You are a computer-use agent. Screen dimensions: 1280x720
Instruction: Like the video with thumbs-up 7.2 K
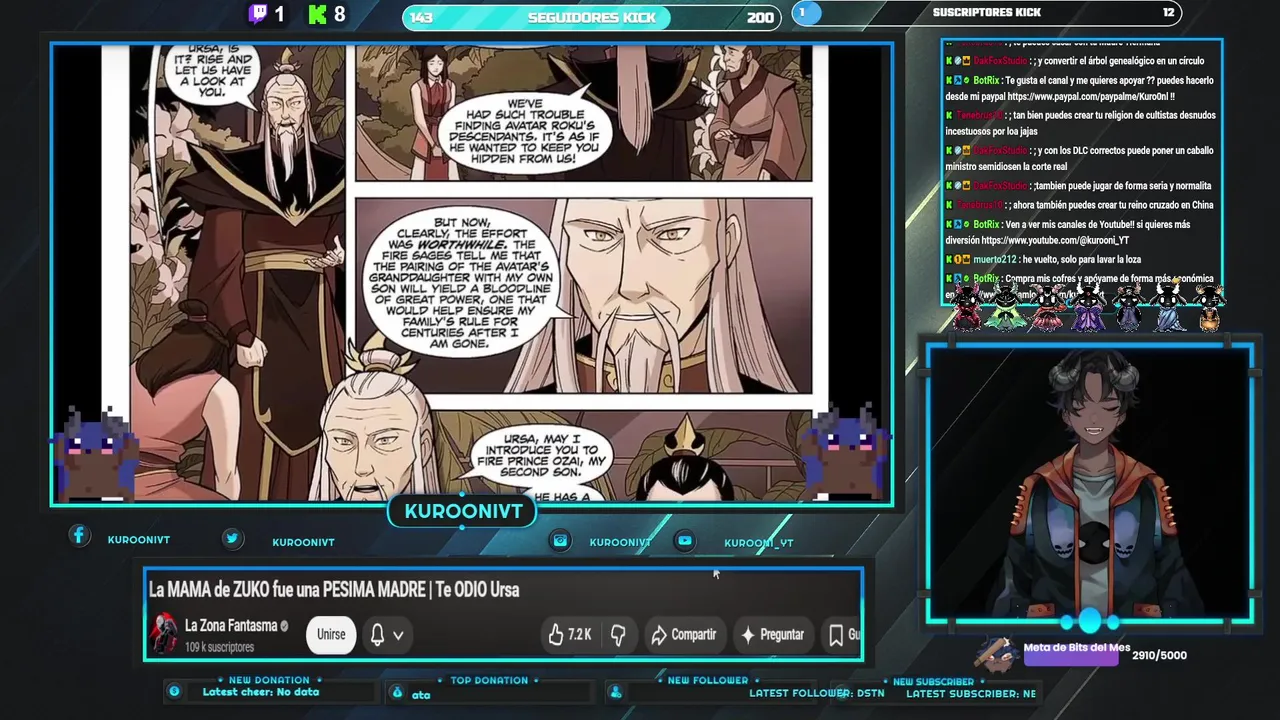coord(570,634)
